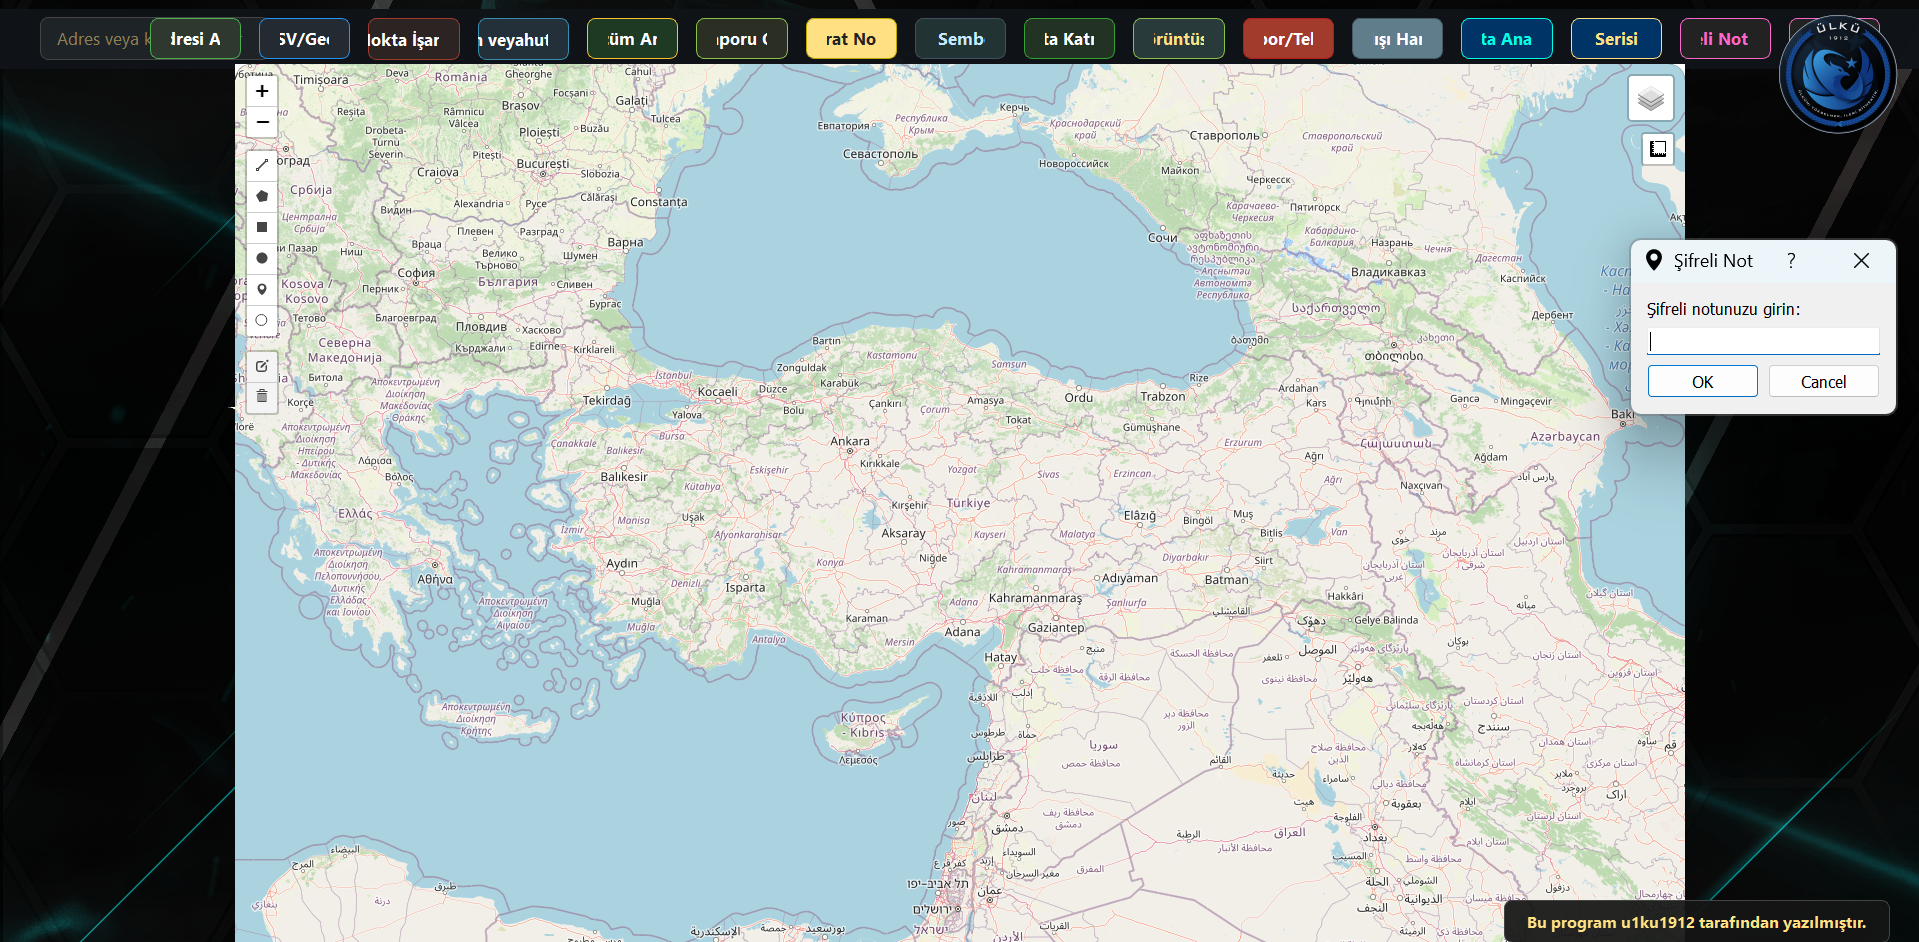Click the measure ruler tool on map
Screen dimensions: 1919x942
tap(1658, 149)
